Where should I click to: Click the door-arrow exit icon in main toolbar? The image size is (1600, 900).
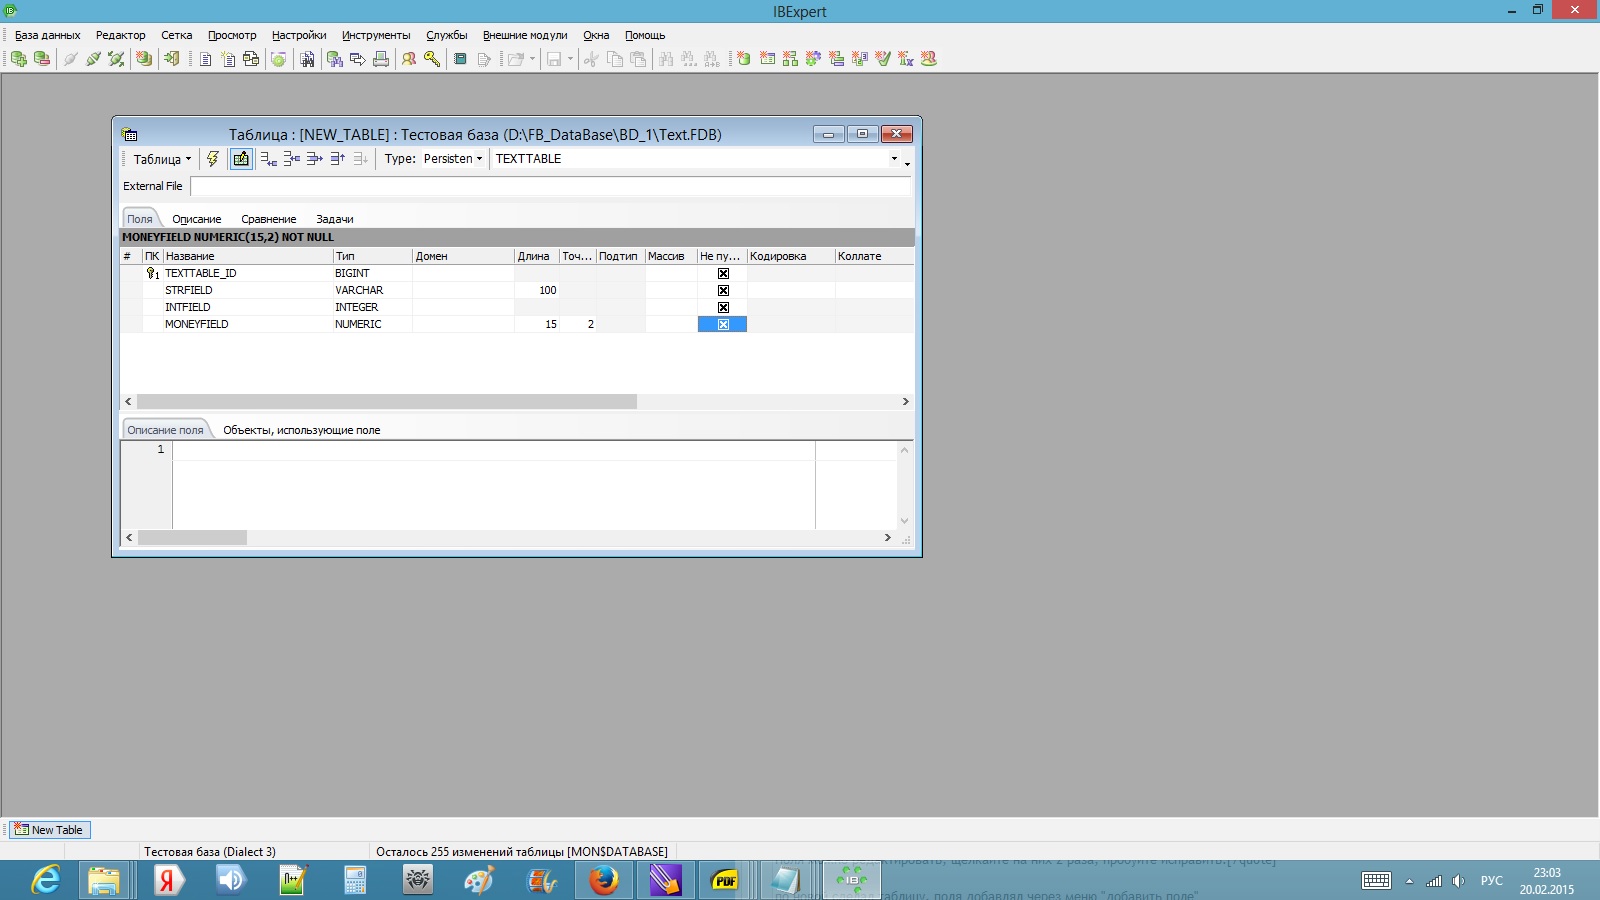pyautogui.click(x=172, y=59)
